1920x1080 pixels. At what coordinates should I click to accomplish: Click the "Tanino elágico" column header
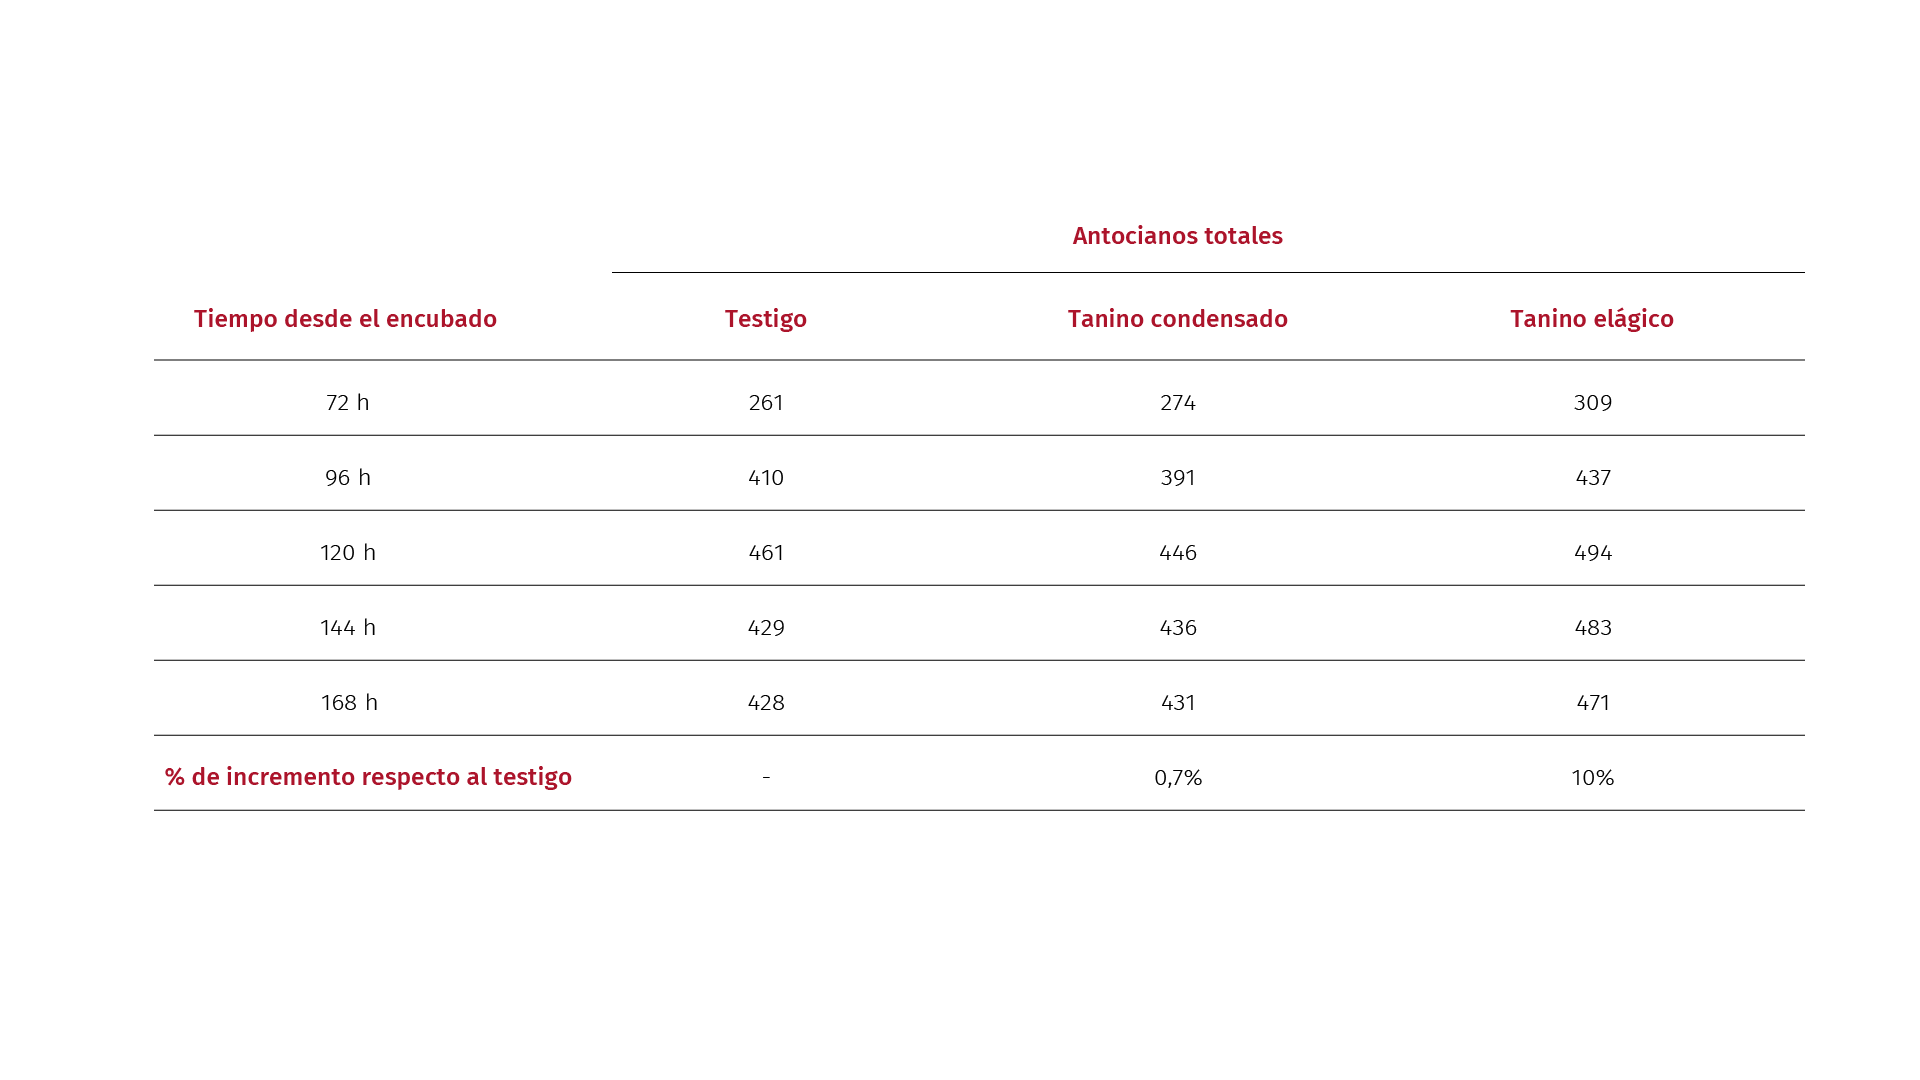pos(1591,319)
